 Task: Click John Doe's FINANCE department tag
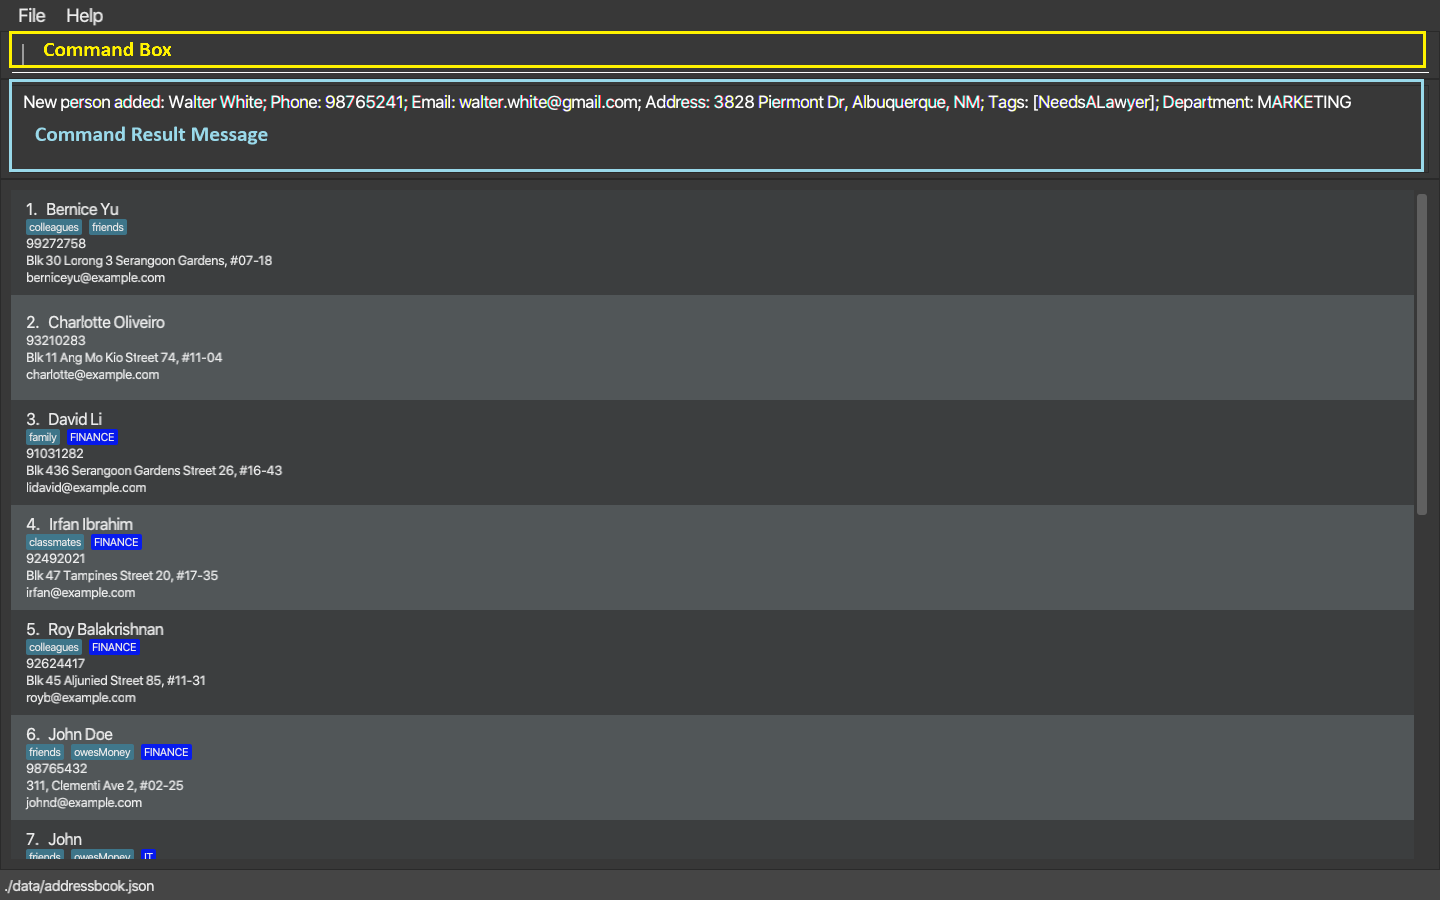click(x=166, y=752)
